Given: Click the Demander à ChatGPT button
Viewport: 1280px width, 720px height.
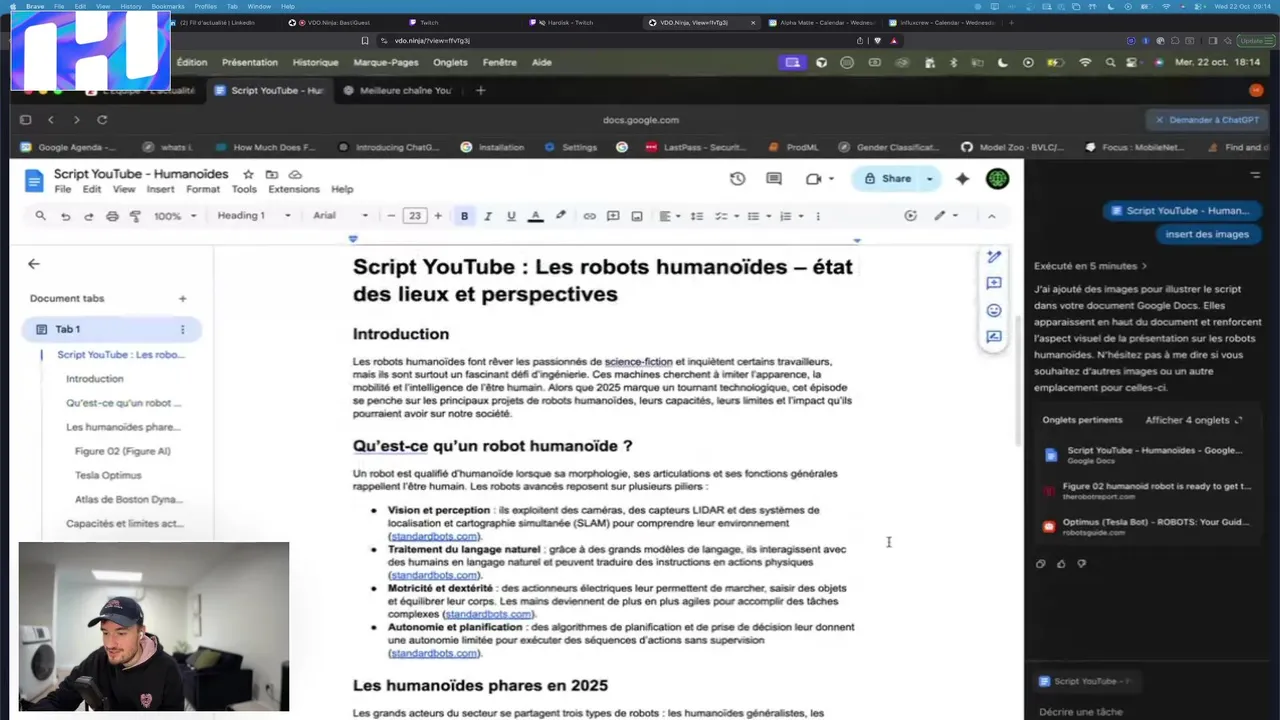Looking at the screenshot, I should pyautogui.click(x=1206, y=120).
